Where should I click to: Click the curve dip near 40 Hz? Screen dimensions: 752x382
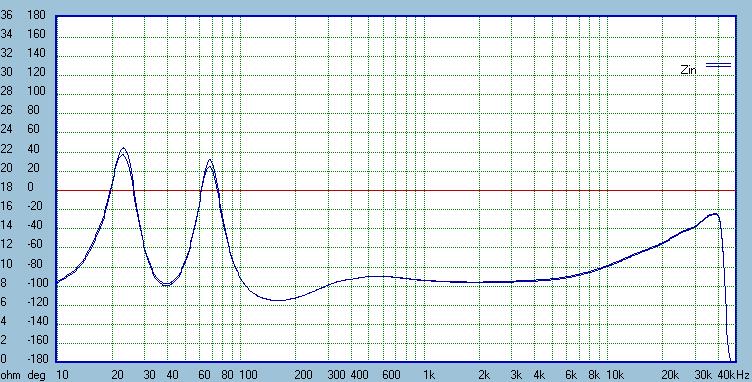[x=166, y=284]
